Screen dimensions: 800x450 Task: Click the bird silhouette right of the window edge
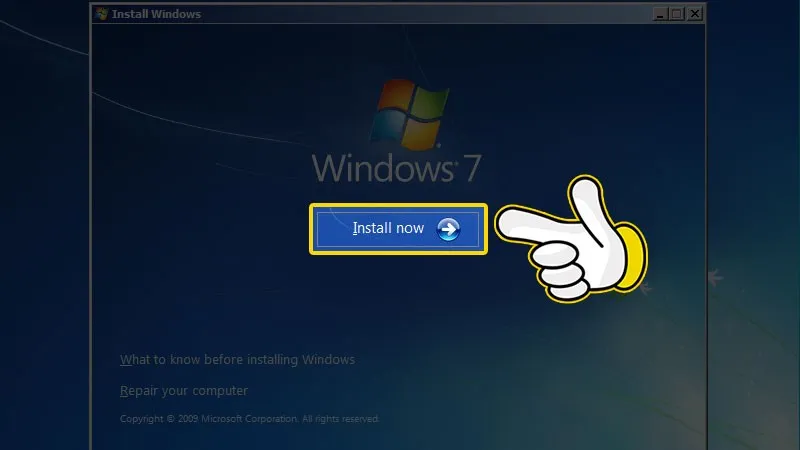715,278
